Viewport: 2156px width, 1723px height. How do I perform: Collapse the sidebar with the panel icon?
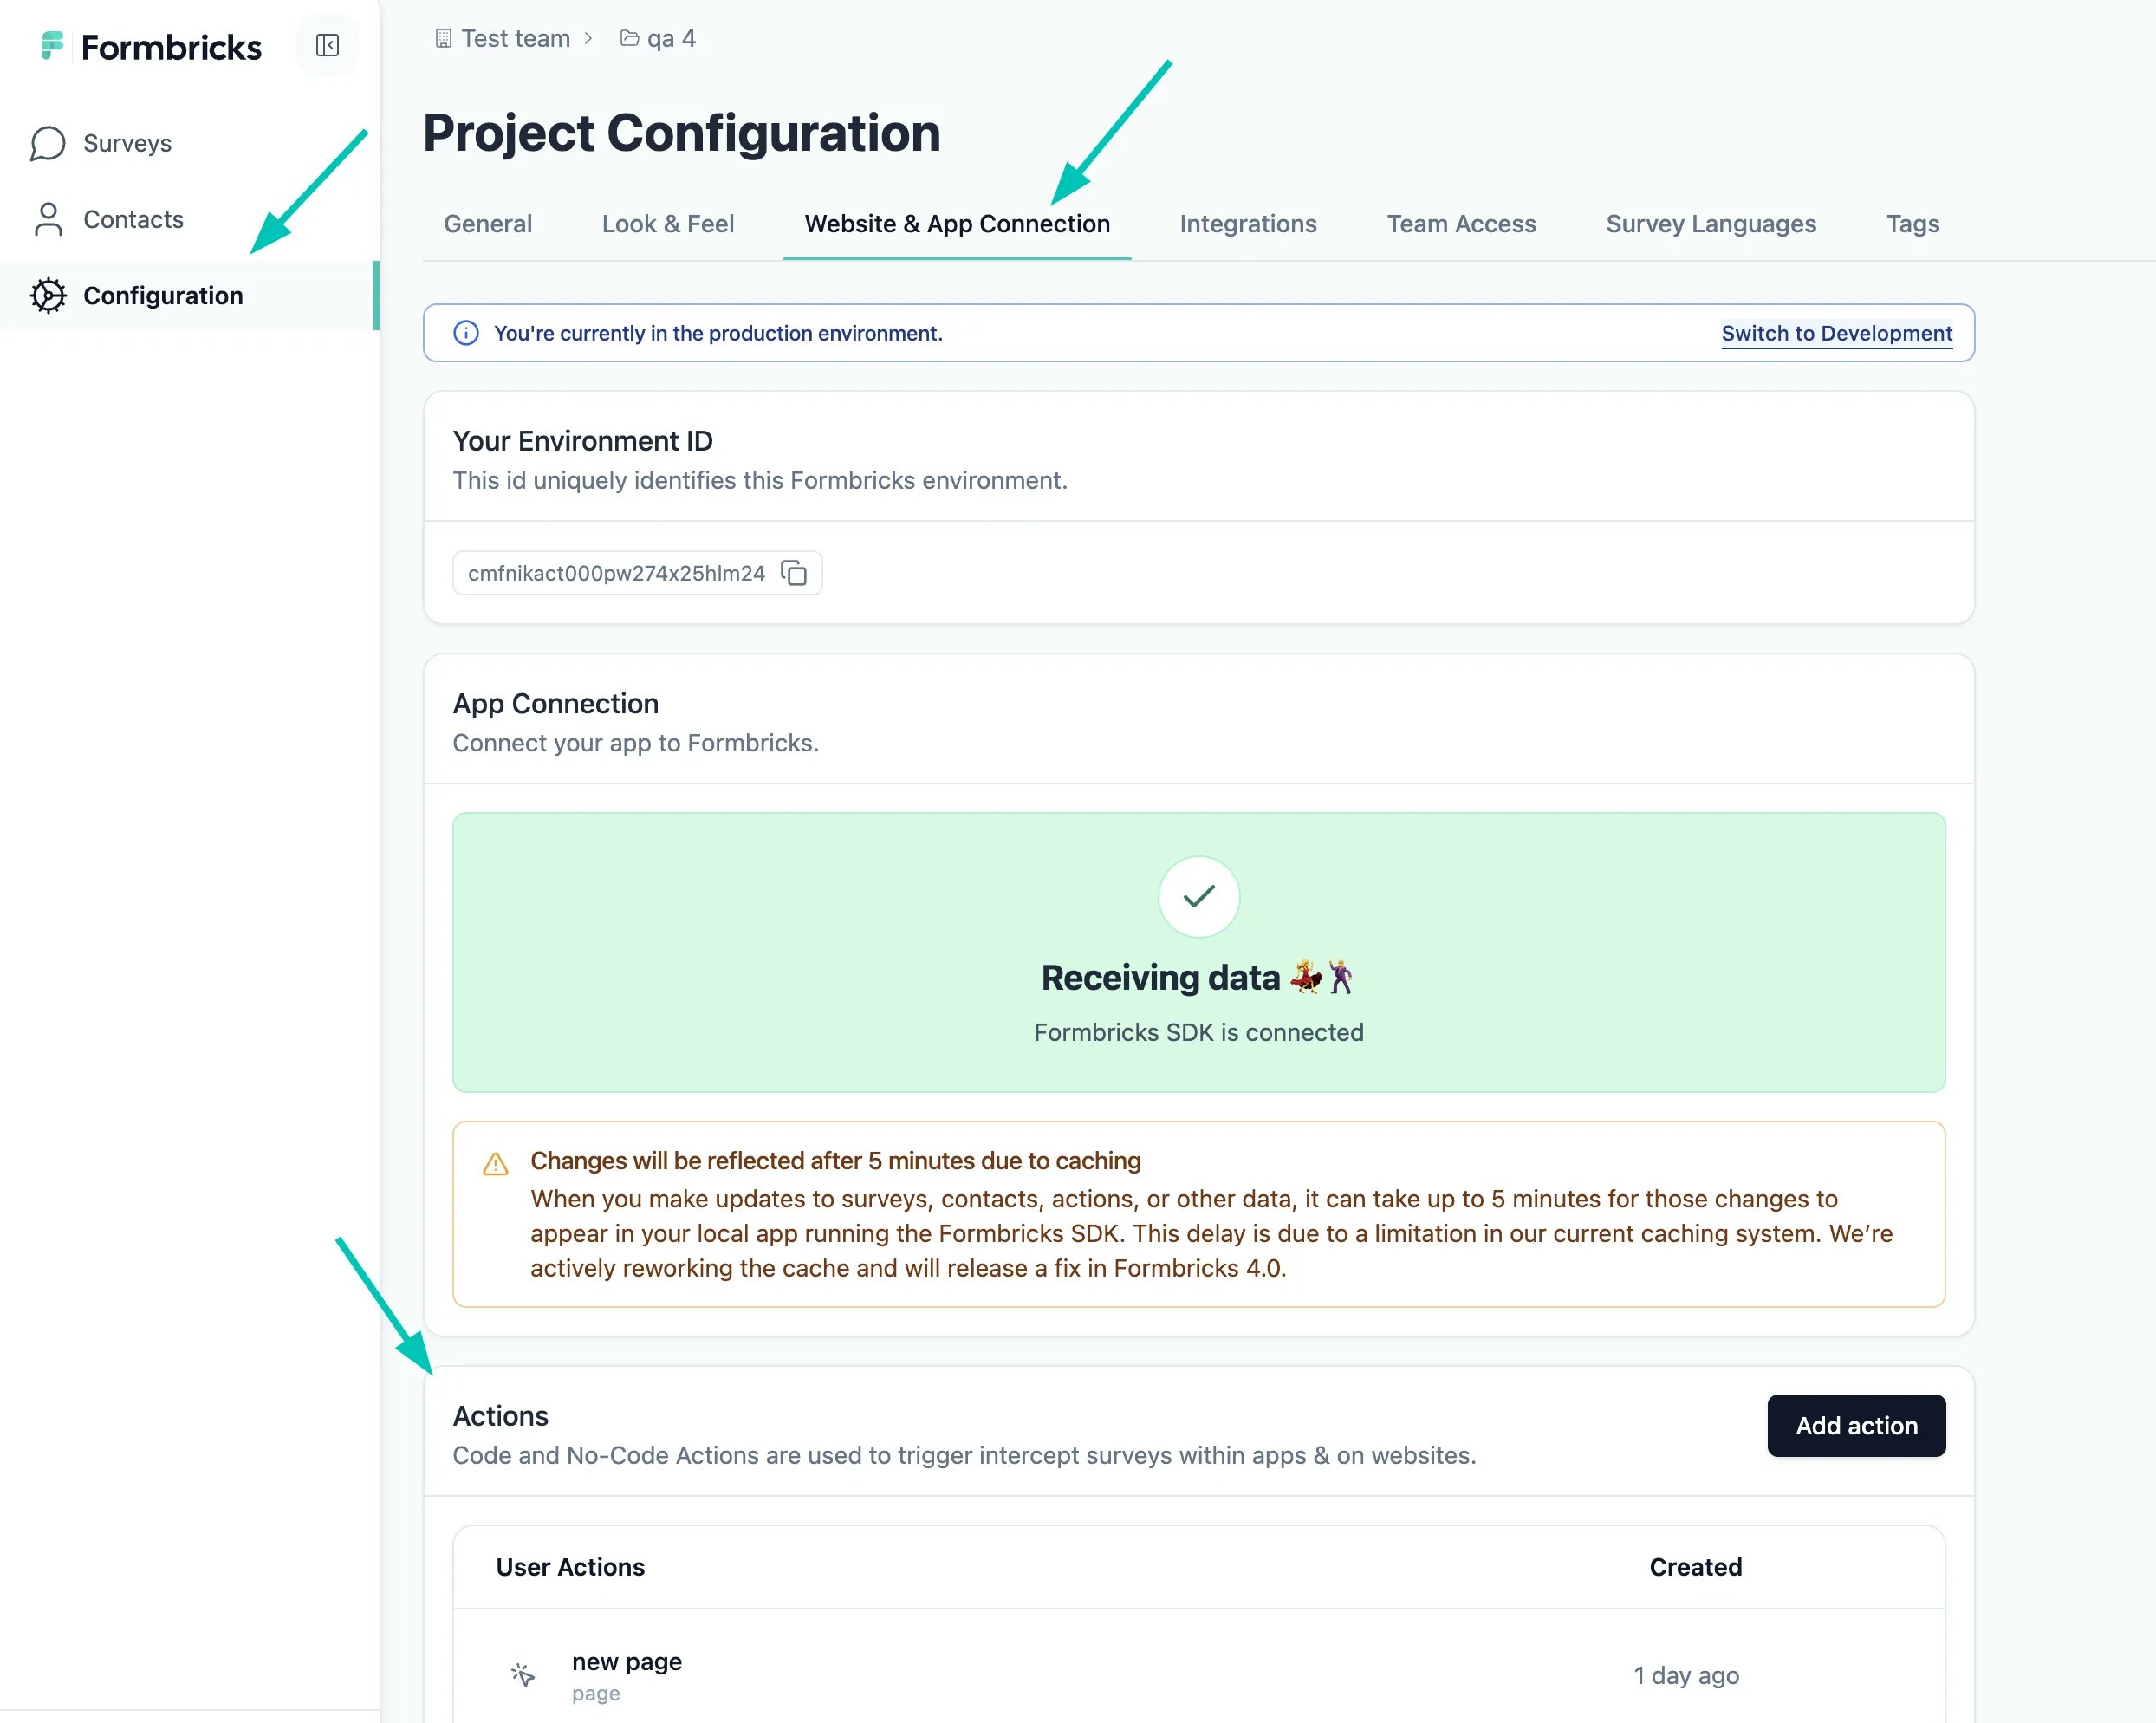[x=327, y=45]
